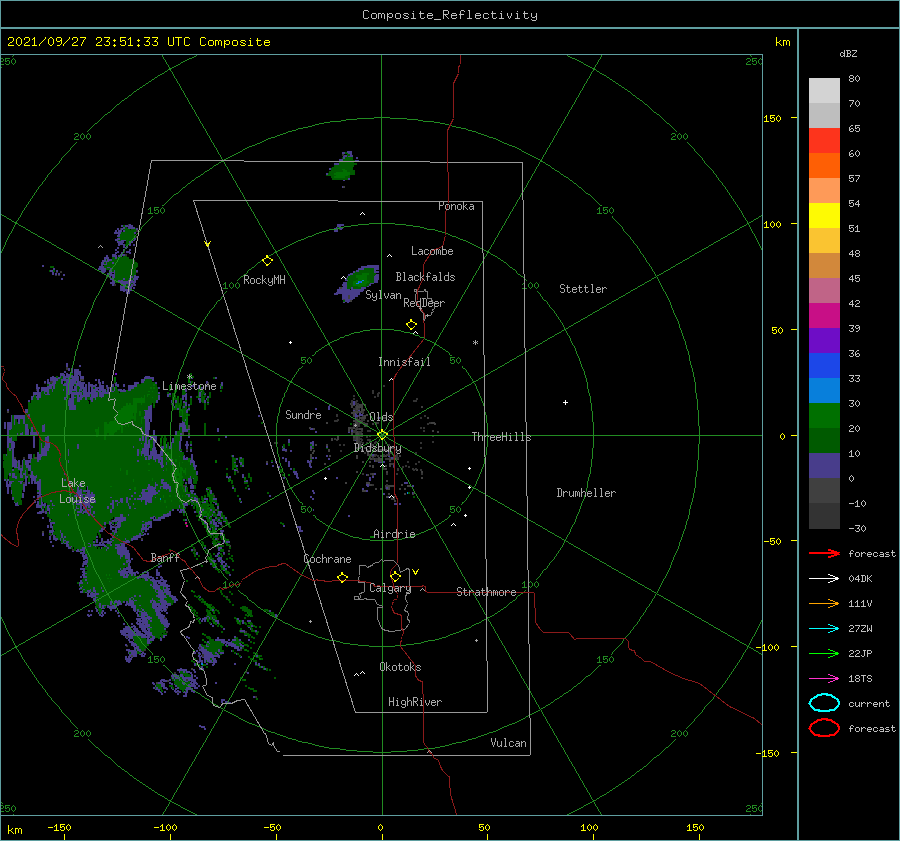Click the ThreeHills city label
This screenshot has width=900, height=841.
click(502, 437)
